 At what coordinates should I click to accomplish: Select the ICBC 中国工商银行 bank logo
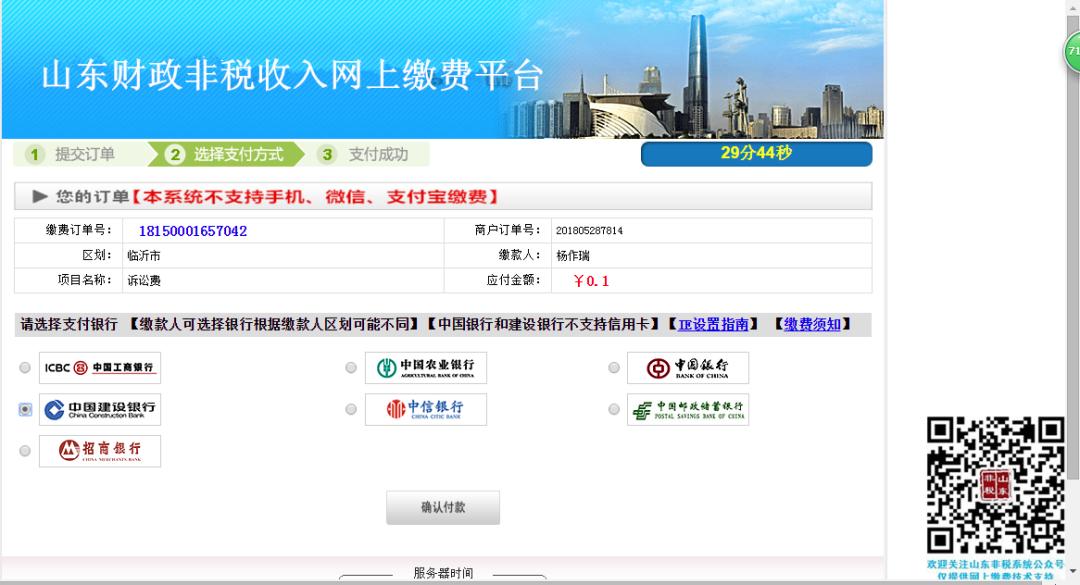(100, 367)
